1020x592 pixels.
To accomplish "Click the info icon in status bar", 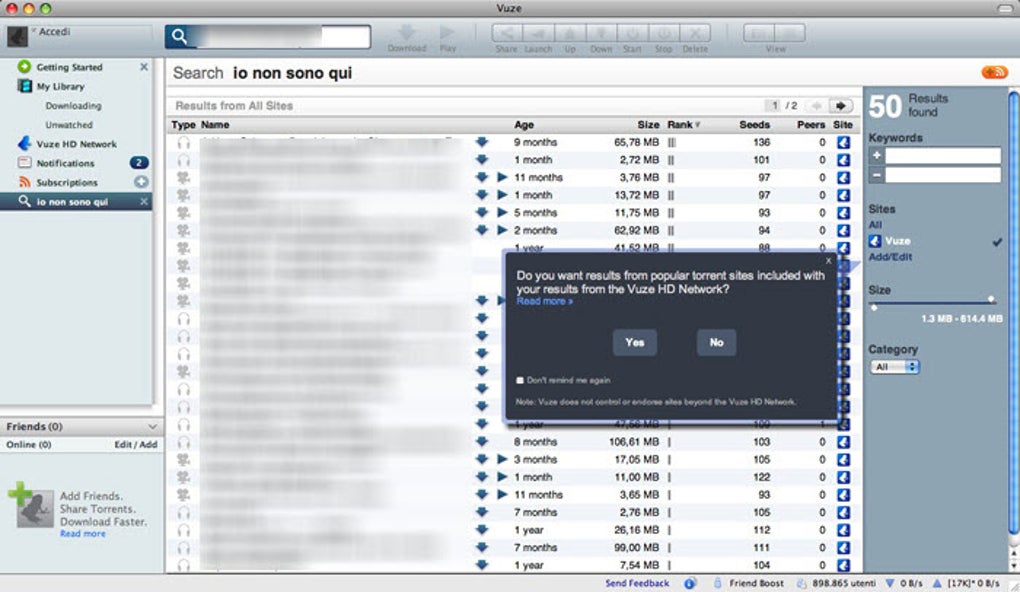I will 690,583.
